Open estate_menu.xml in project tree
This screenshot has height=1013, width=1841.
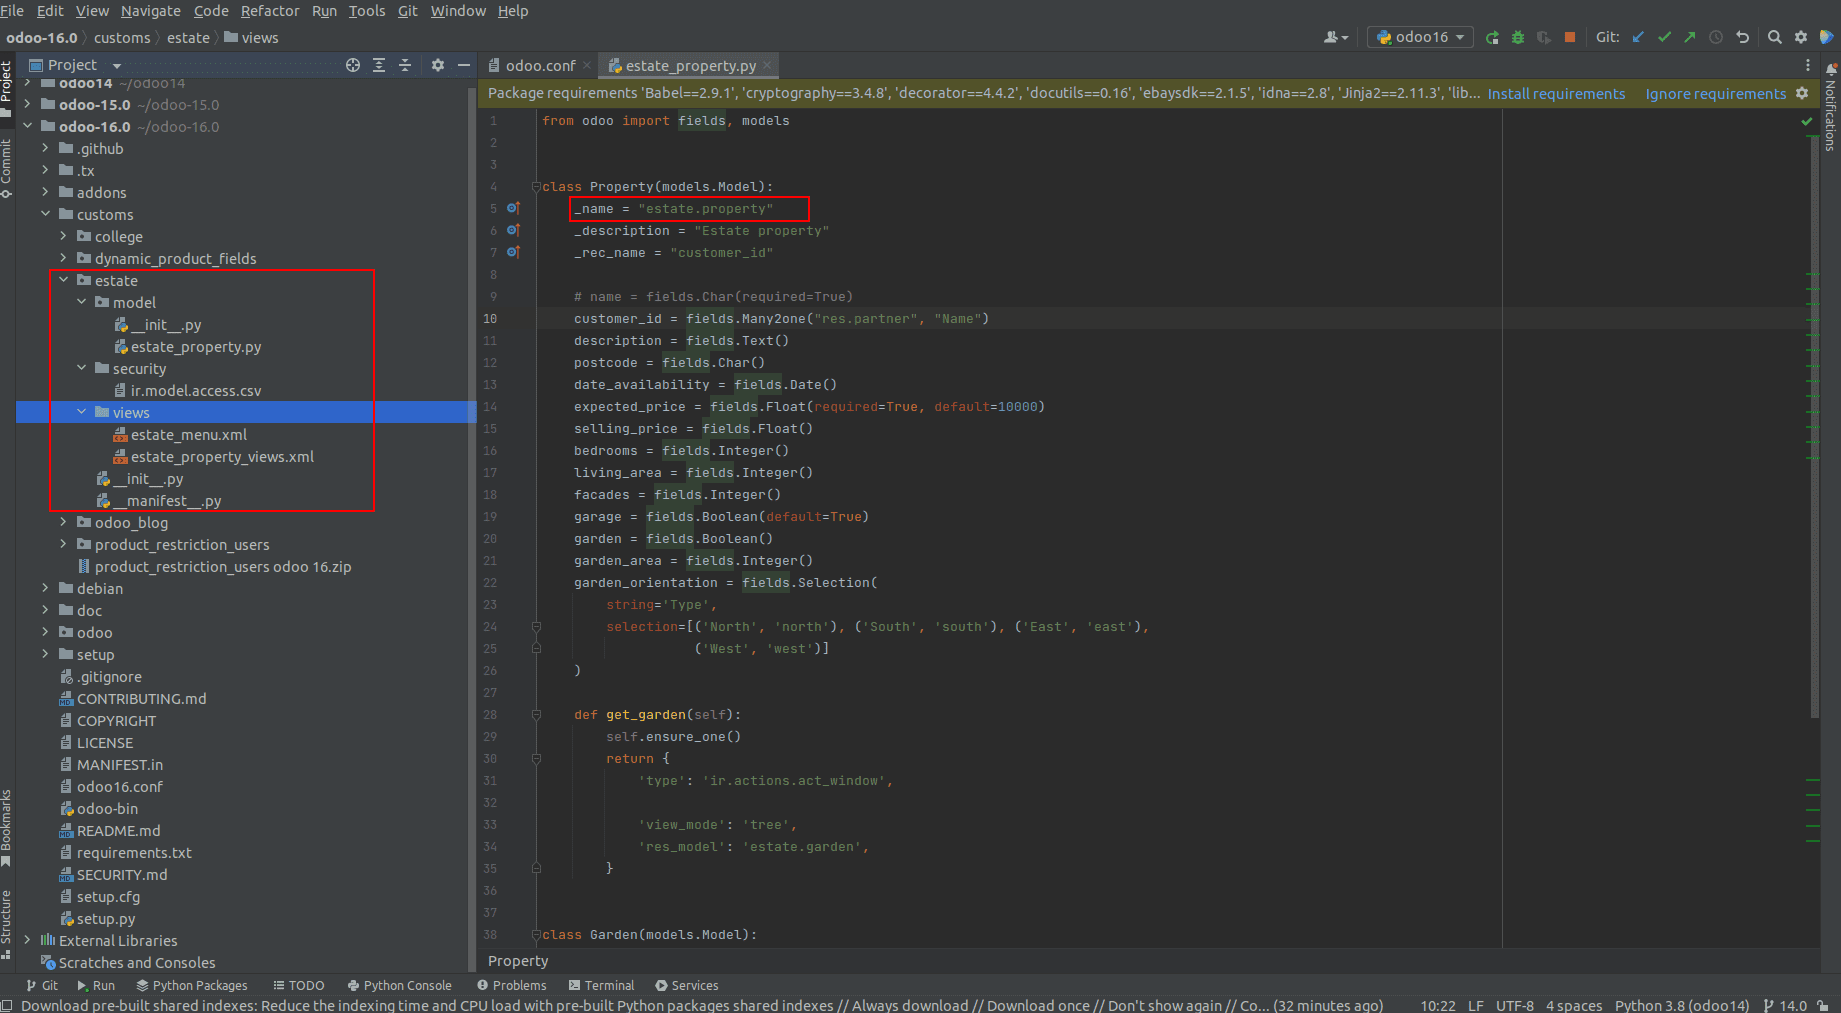[x=189, y=435]
